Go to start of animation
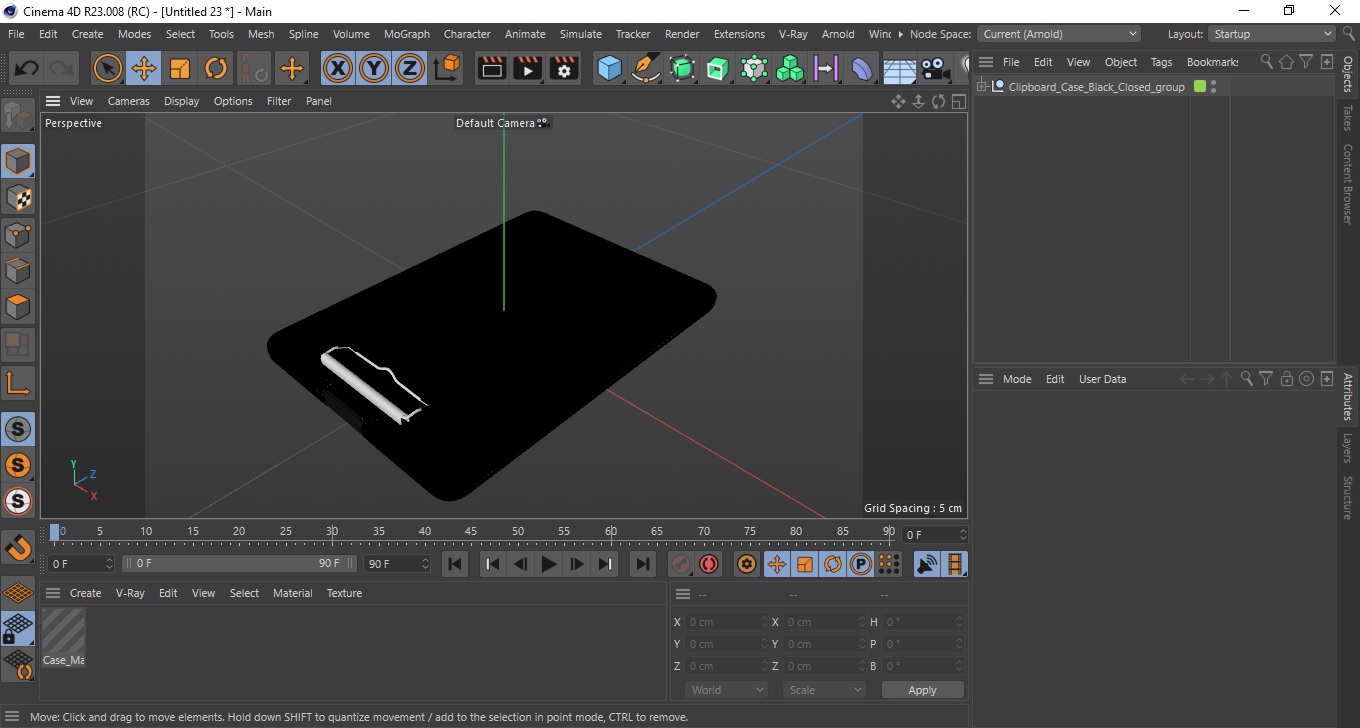 pos(455,564)
